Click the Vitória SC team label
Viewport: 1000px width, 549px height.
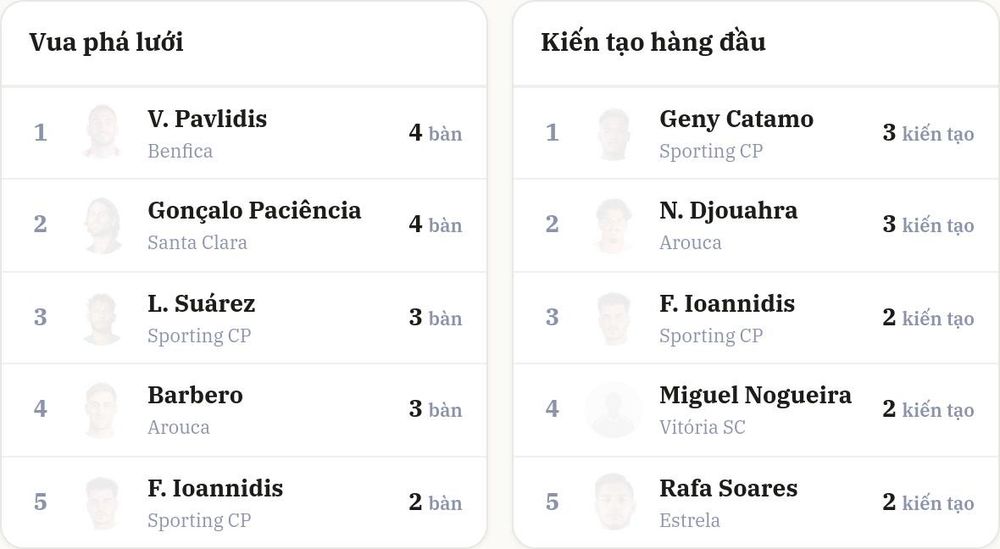coord(702,427)
